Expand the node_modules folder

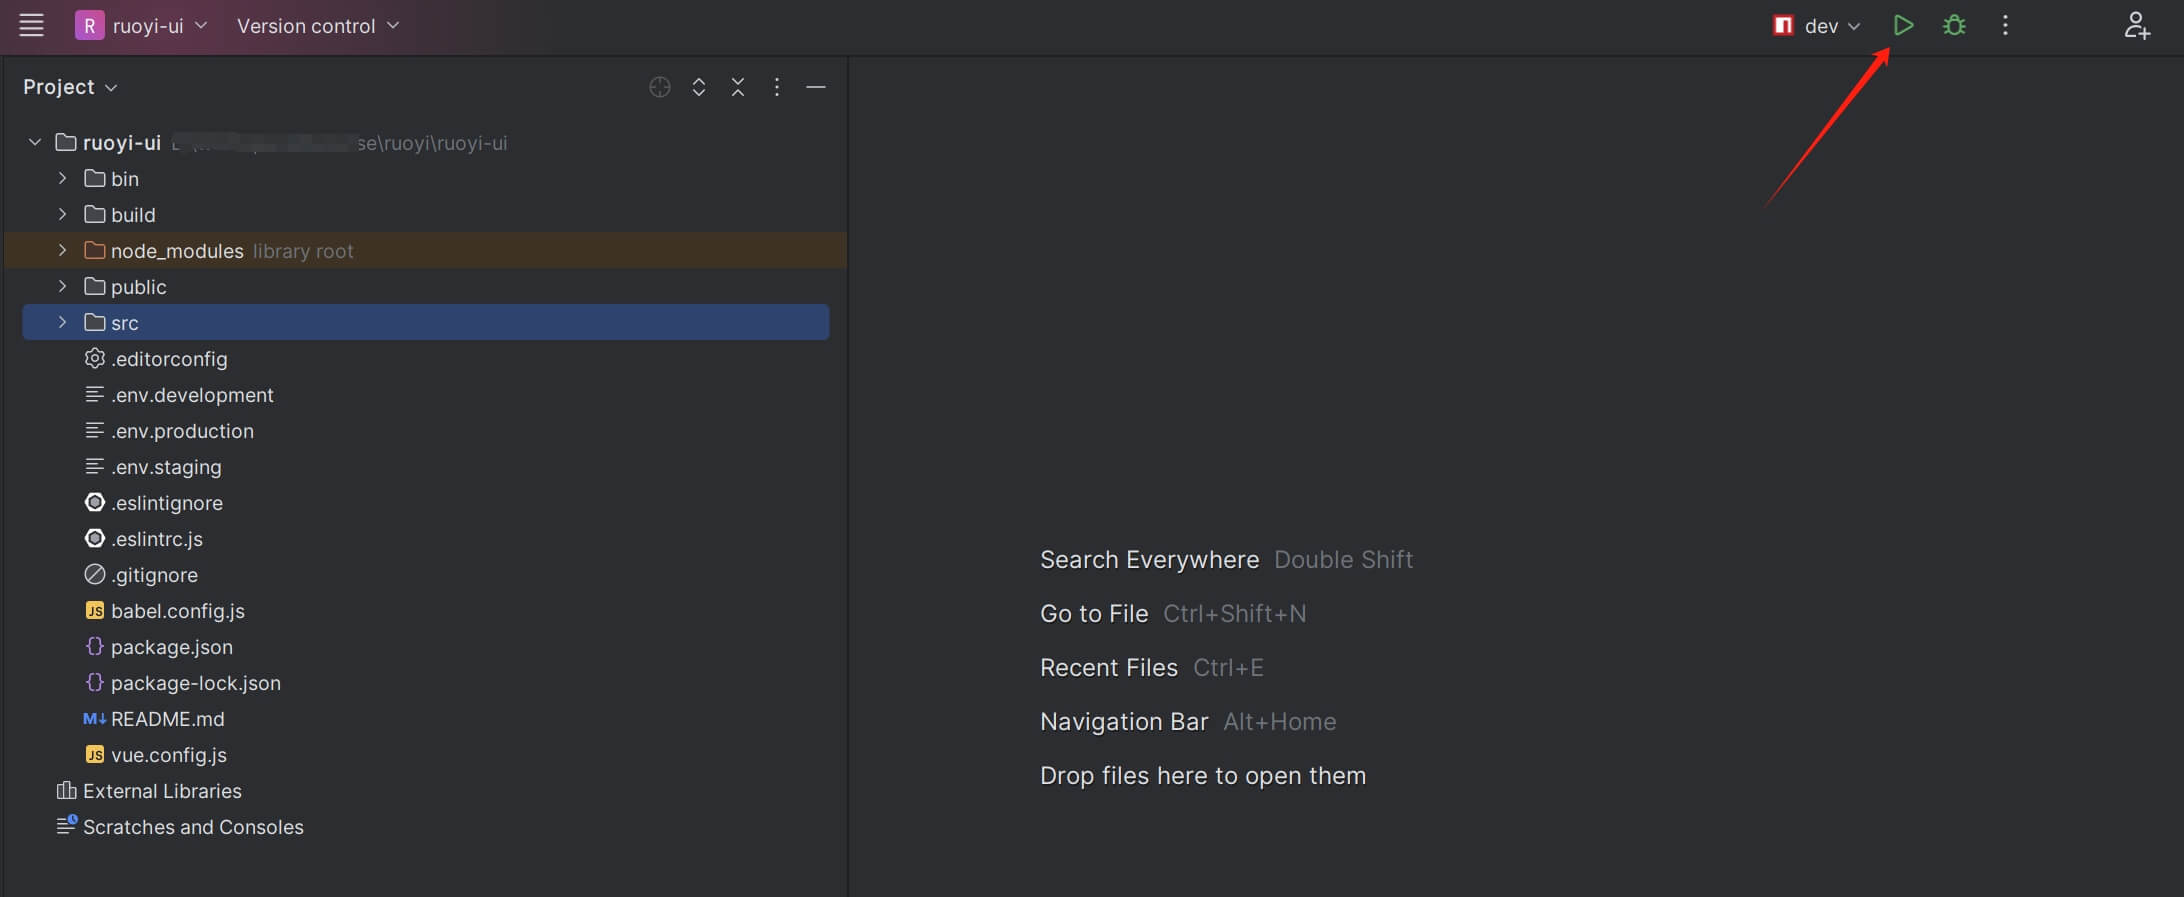[62, 251]
